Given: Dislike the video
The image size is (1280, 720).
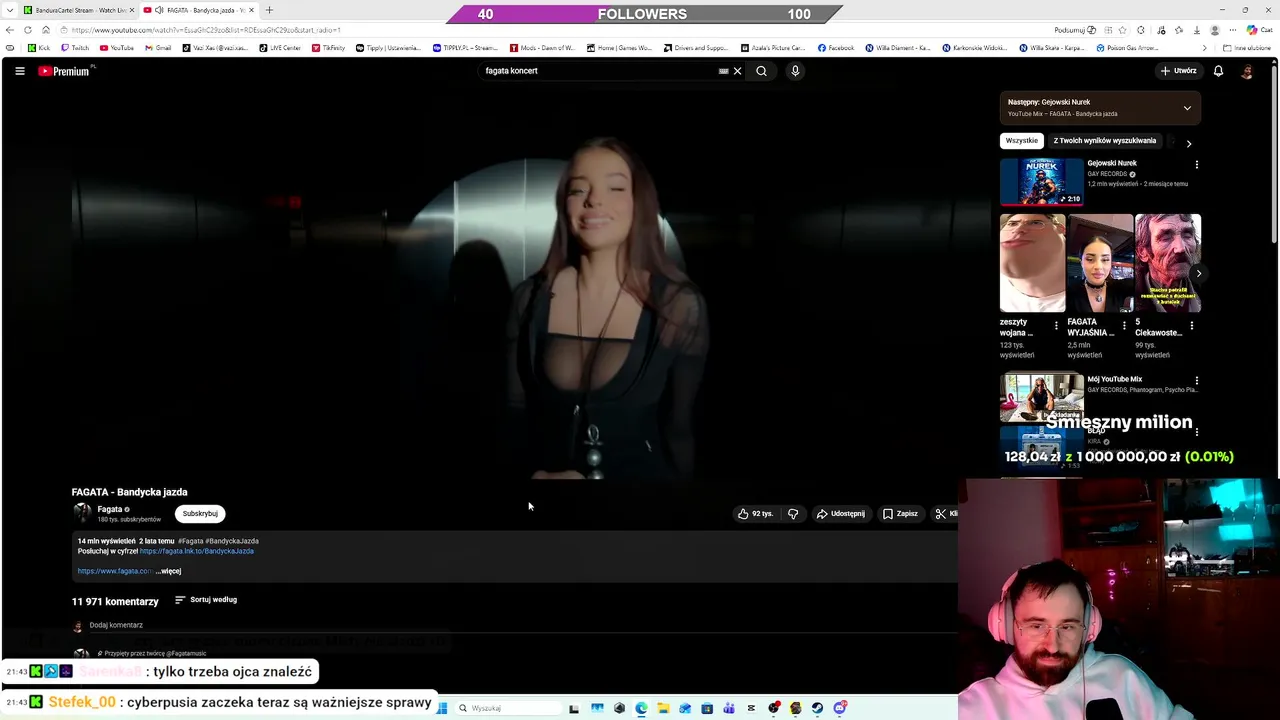Looking at the screenshot, I should point(793,514).
